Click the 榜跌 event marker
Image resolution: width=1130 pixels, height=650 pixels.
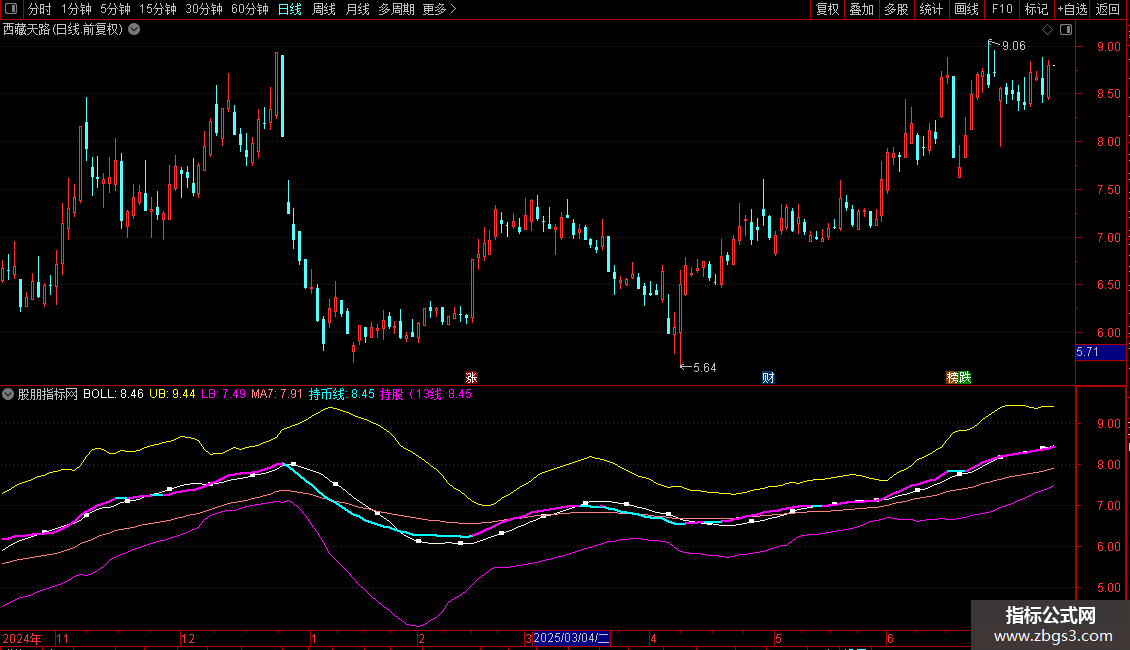pos(958,378)
